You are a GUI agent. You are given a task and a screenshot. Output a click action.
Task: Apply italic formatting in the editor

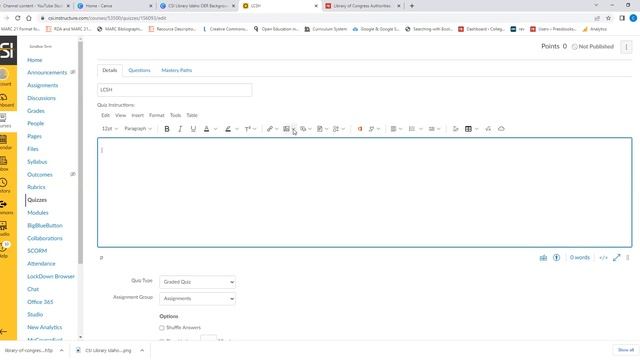pyautogui.click(x=180, y=129)
